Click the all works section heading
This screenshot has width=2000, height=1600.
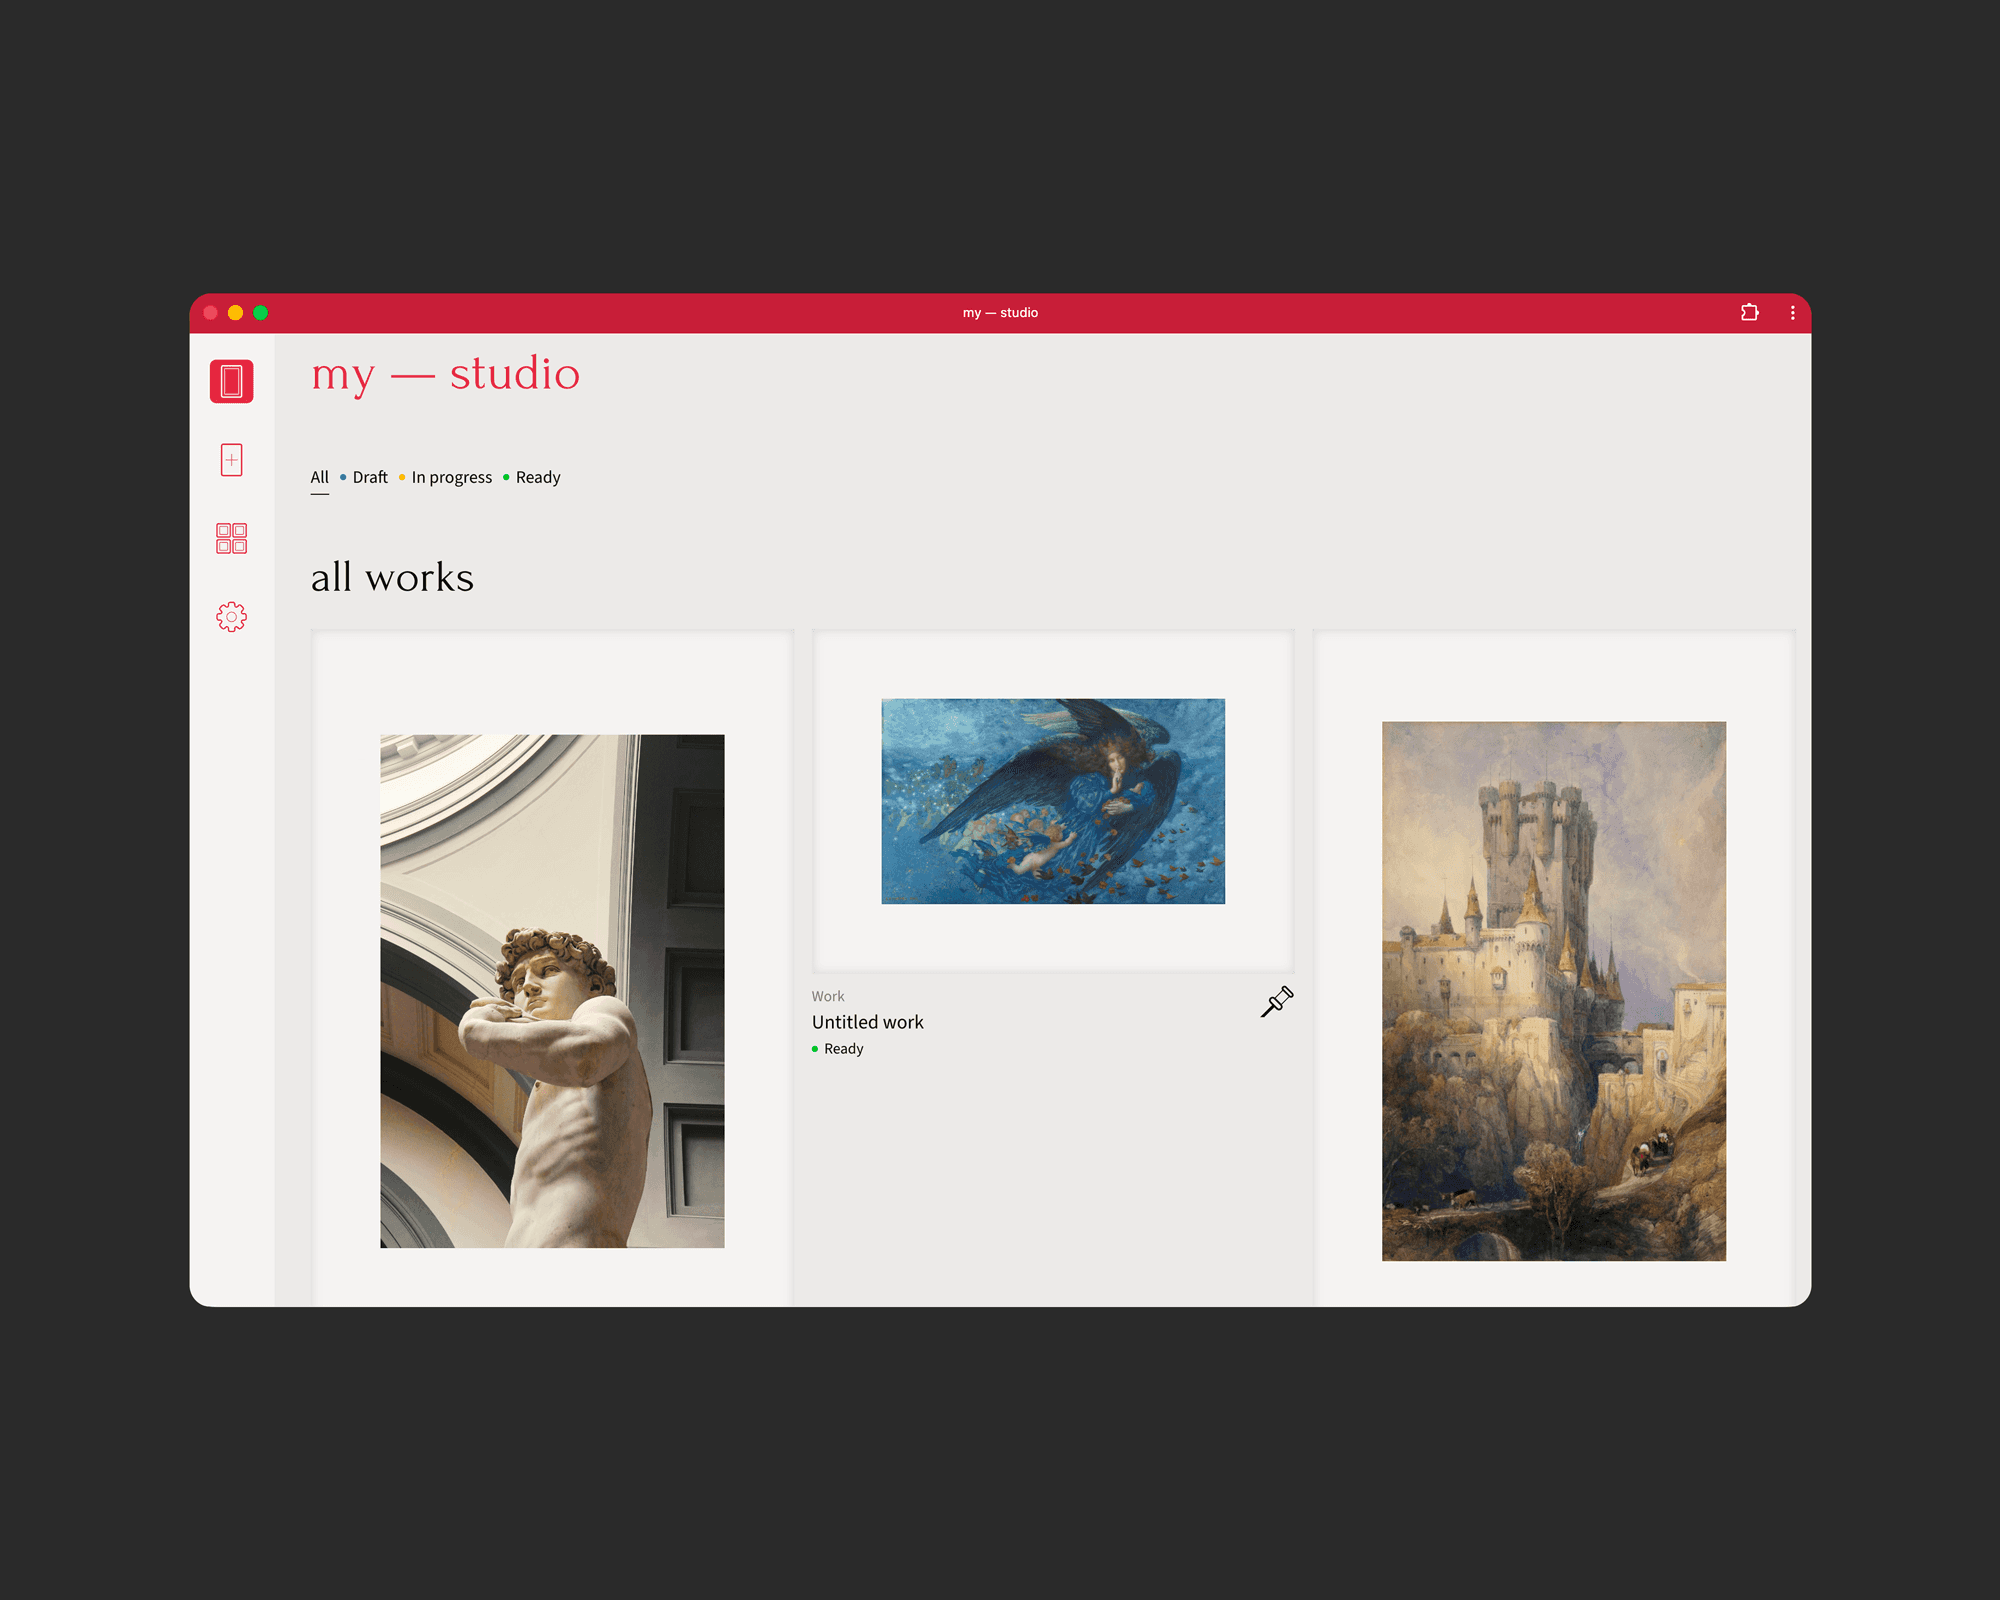(392, 578)
